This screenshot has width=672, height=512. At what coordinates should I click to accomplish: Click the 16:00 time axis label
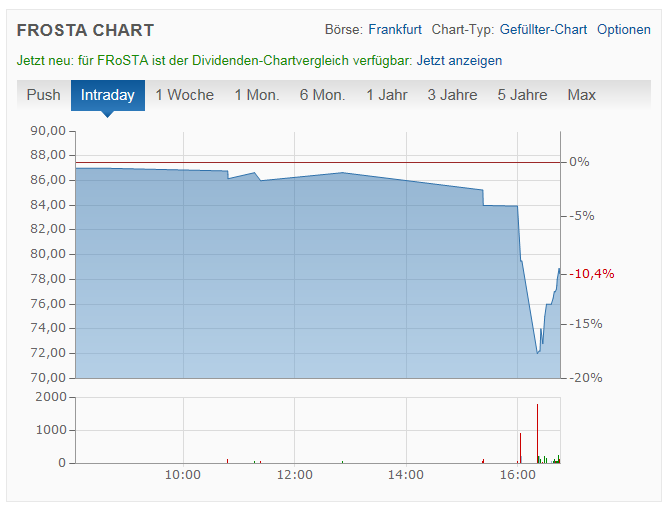517,475
